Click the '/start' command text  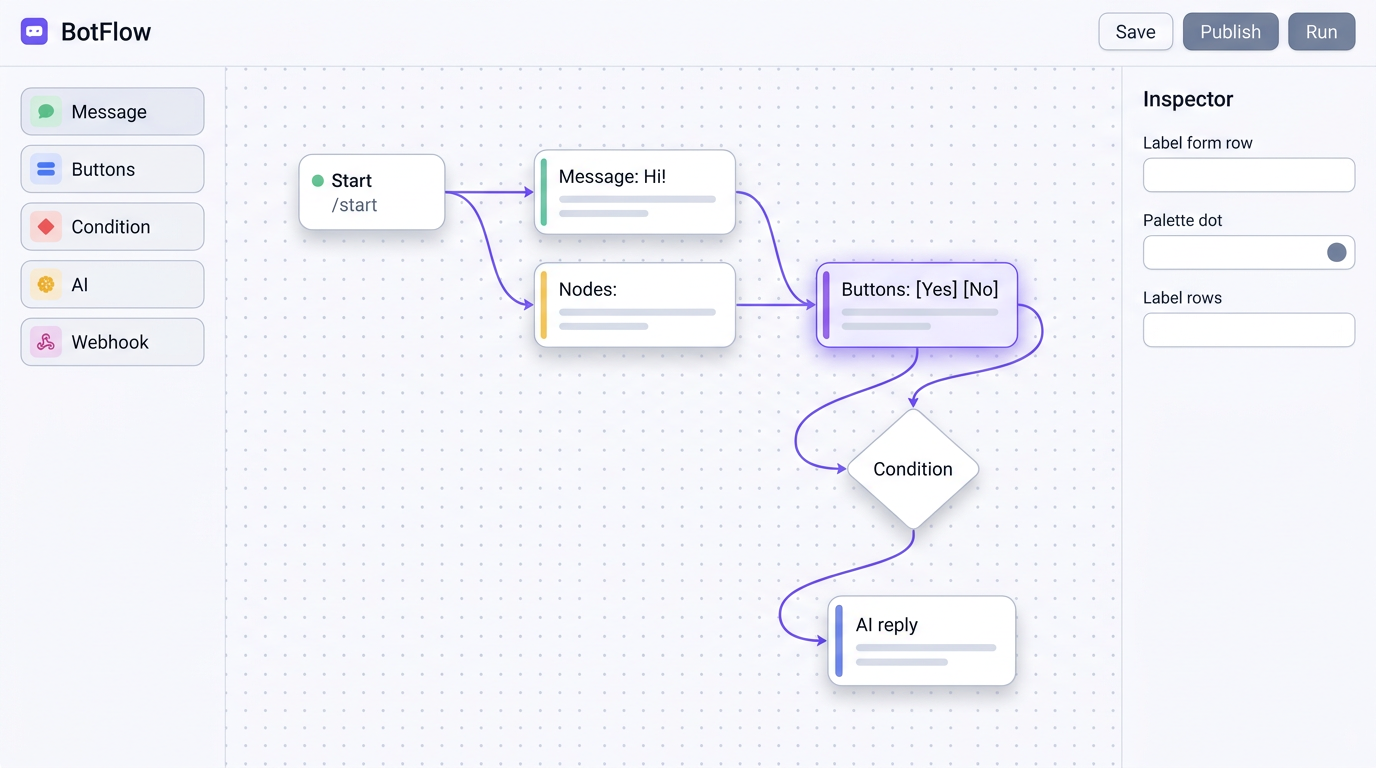pos(355,205)
